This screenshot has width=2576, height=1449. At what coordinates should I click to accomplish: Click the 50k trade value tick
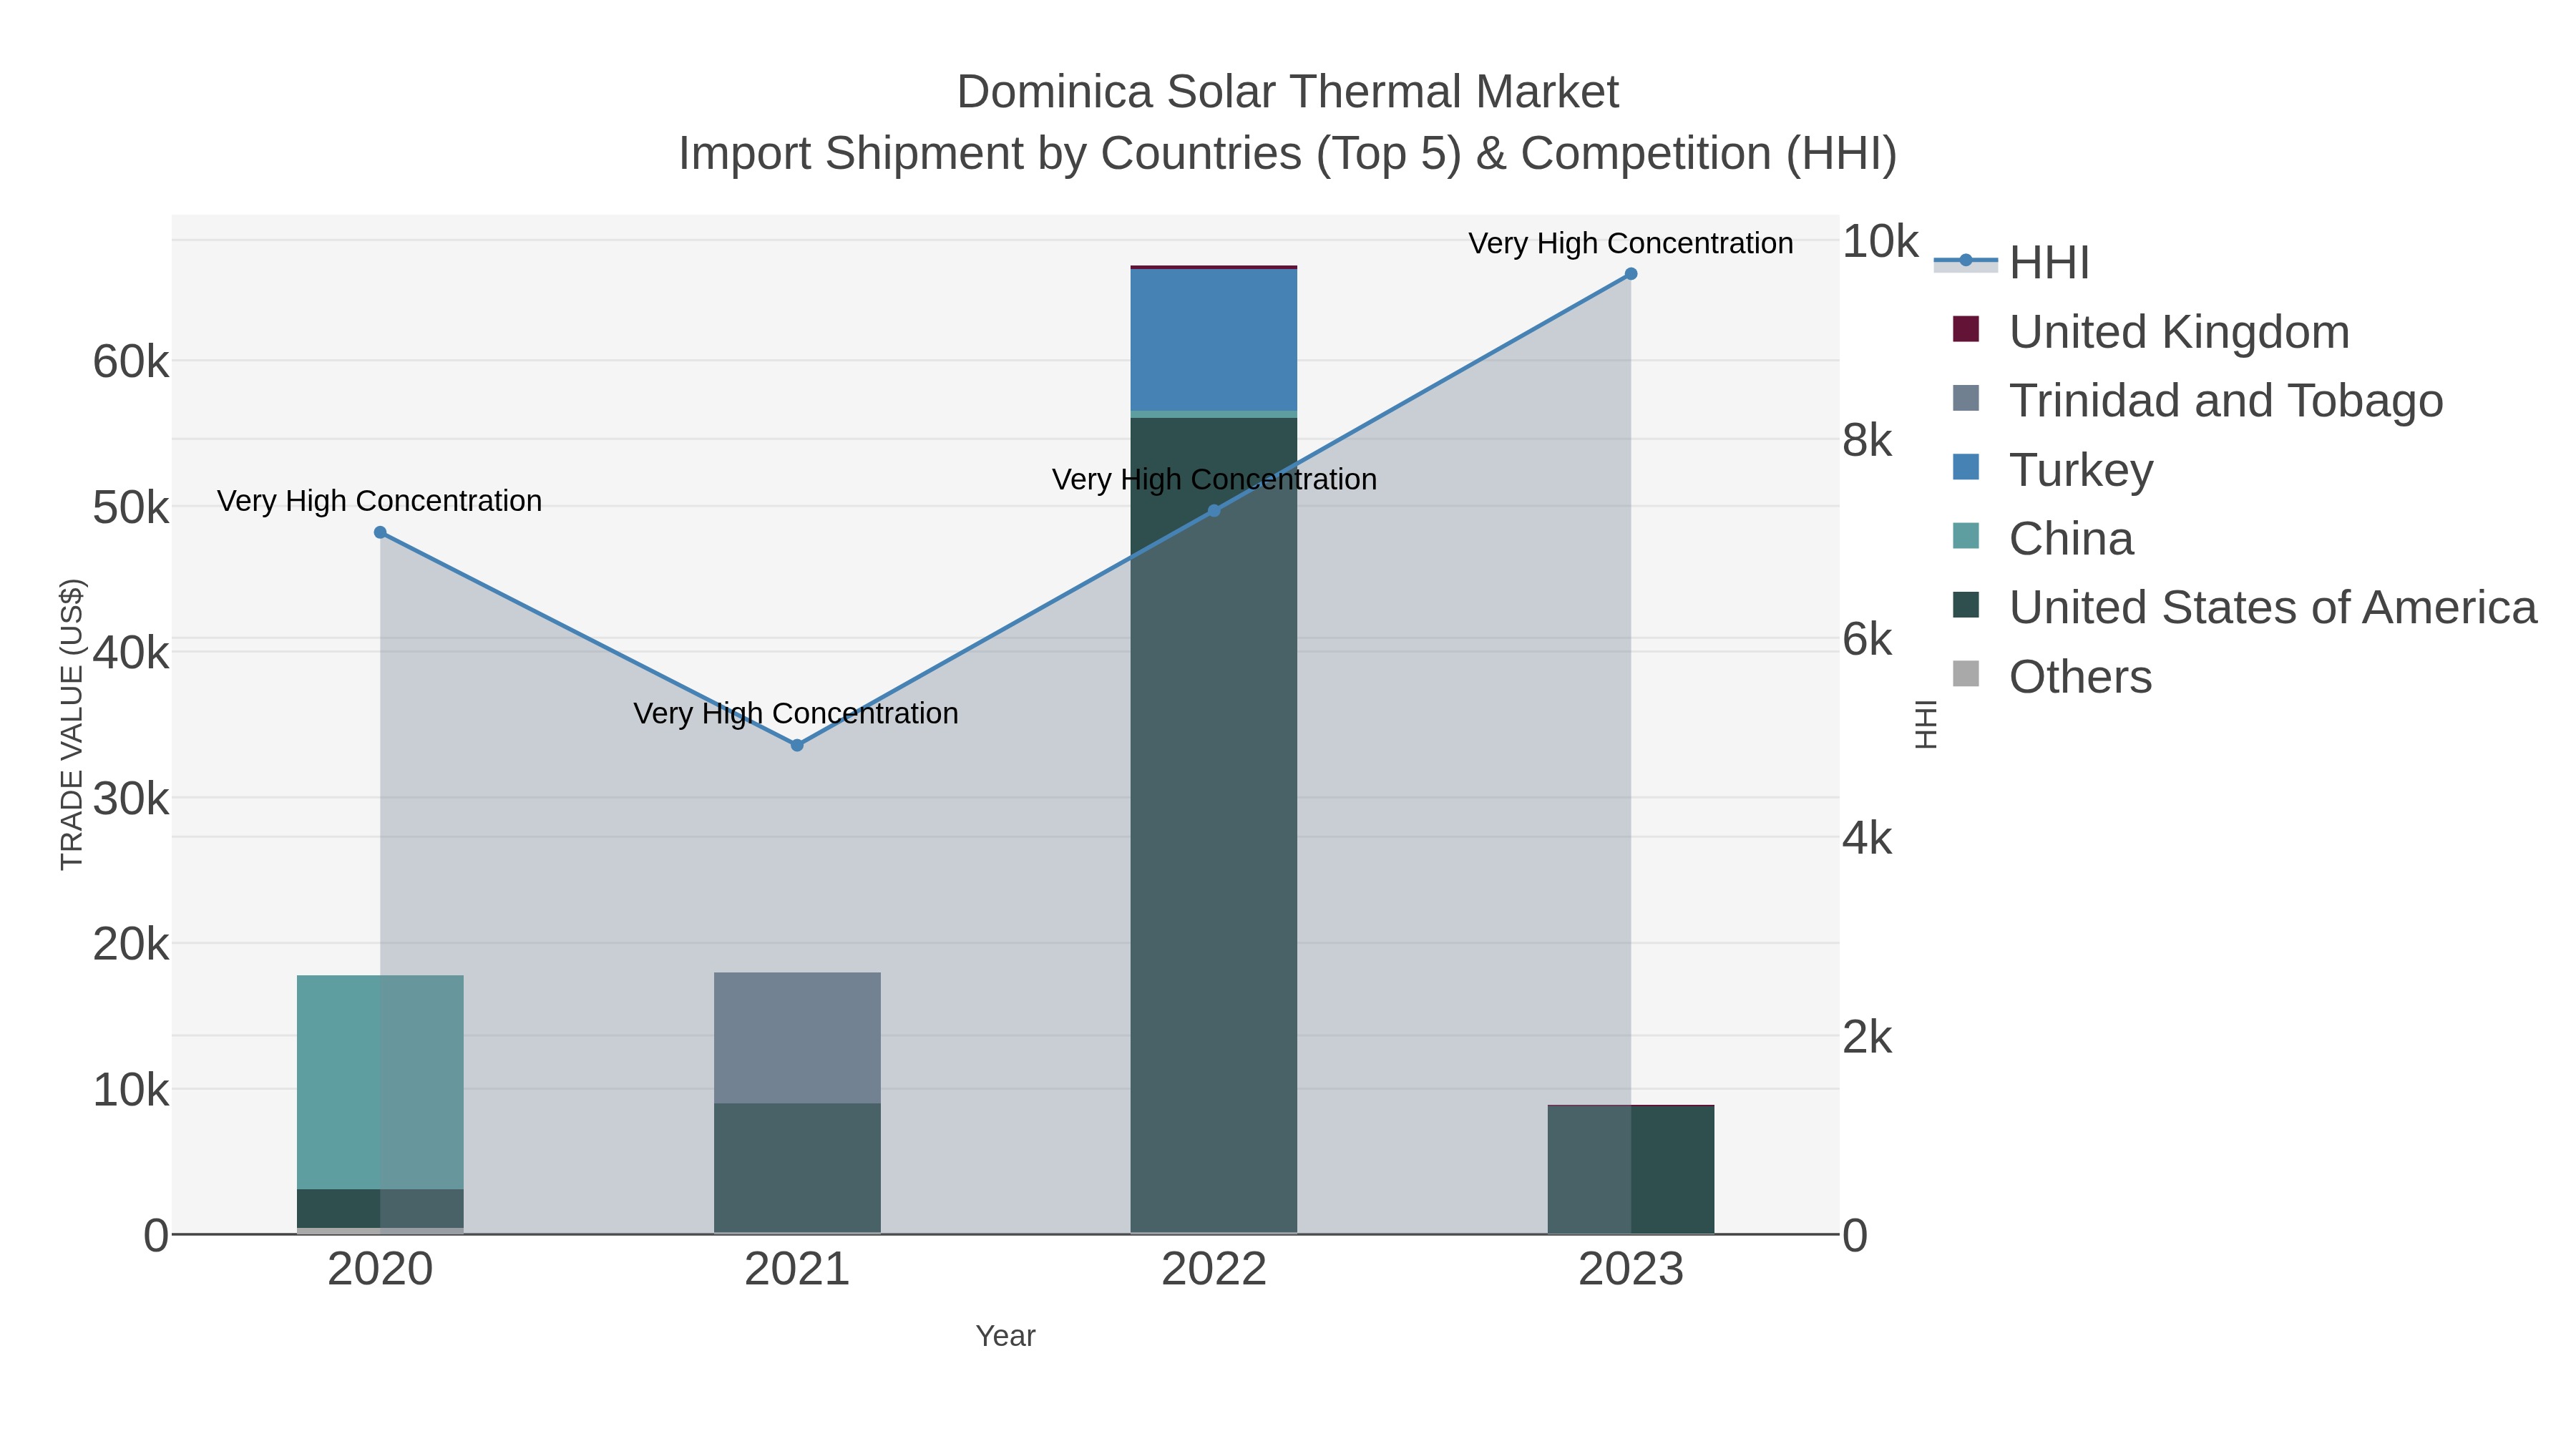coord(131,508)
